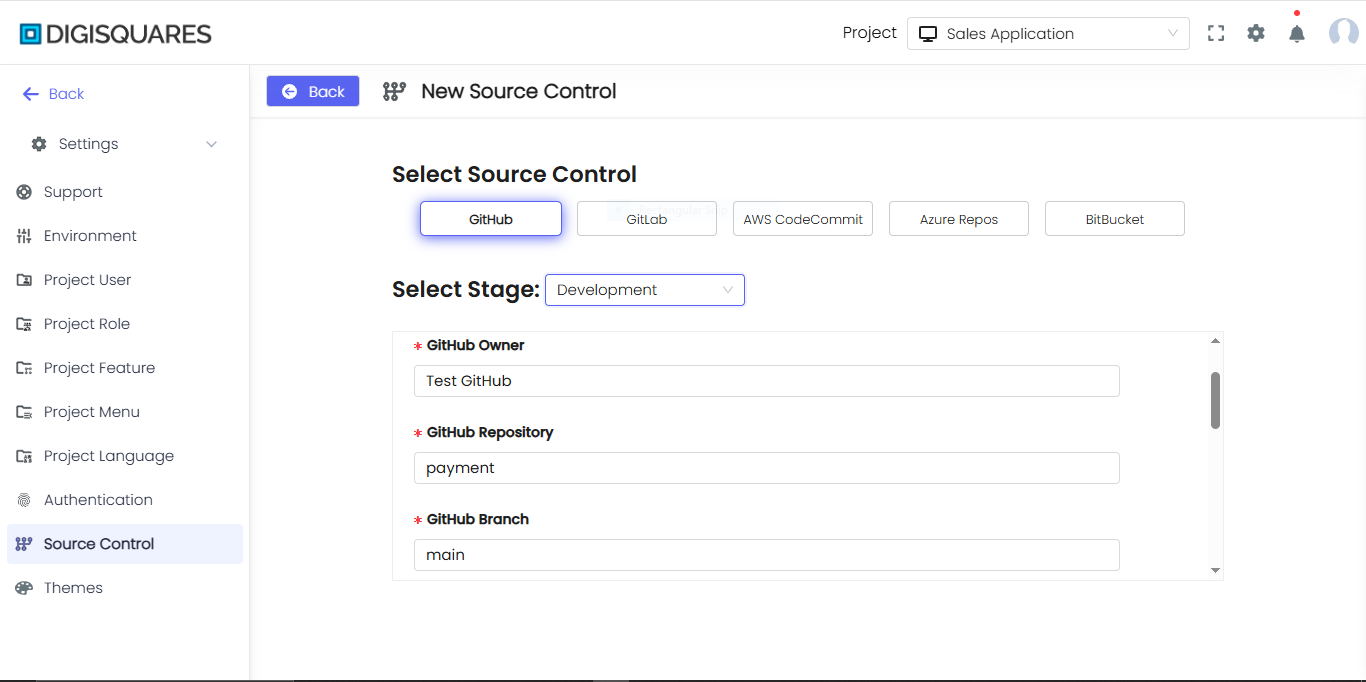
Task: Select GitHub source control
Action: [x=491, y=219]
